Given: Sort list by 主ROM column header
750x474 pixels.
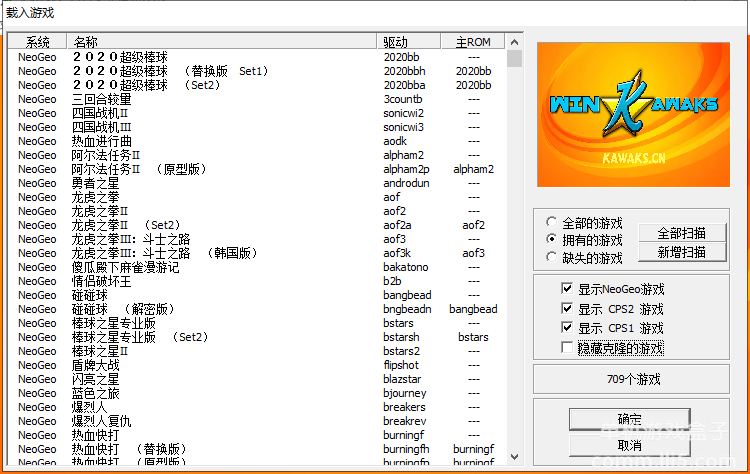Looking at the screenshot, I should tap(473, 42).
